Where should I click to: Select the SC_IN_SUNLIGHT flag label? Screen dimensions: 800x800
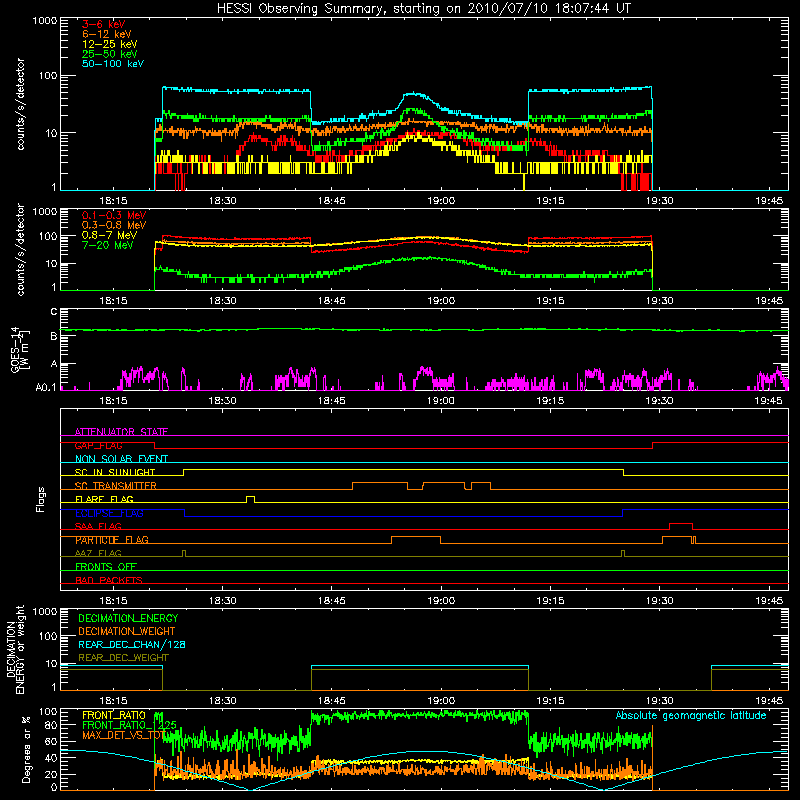click(x=115, y=472)
